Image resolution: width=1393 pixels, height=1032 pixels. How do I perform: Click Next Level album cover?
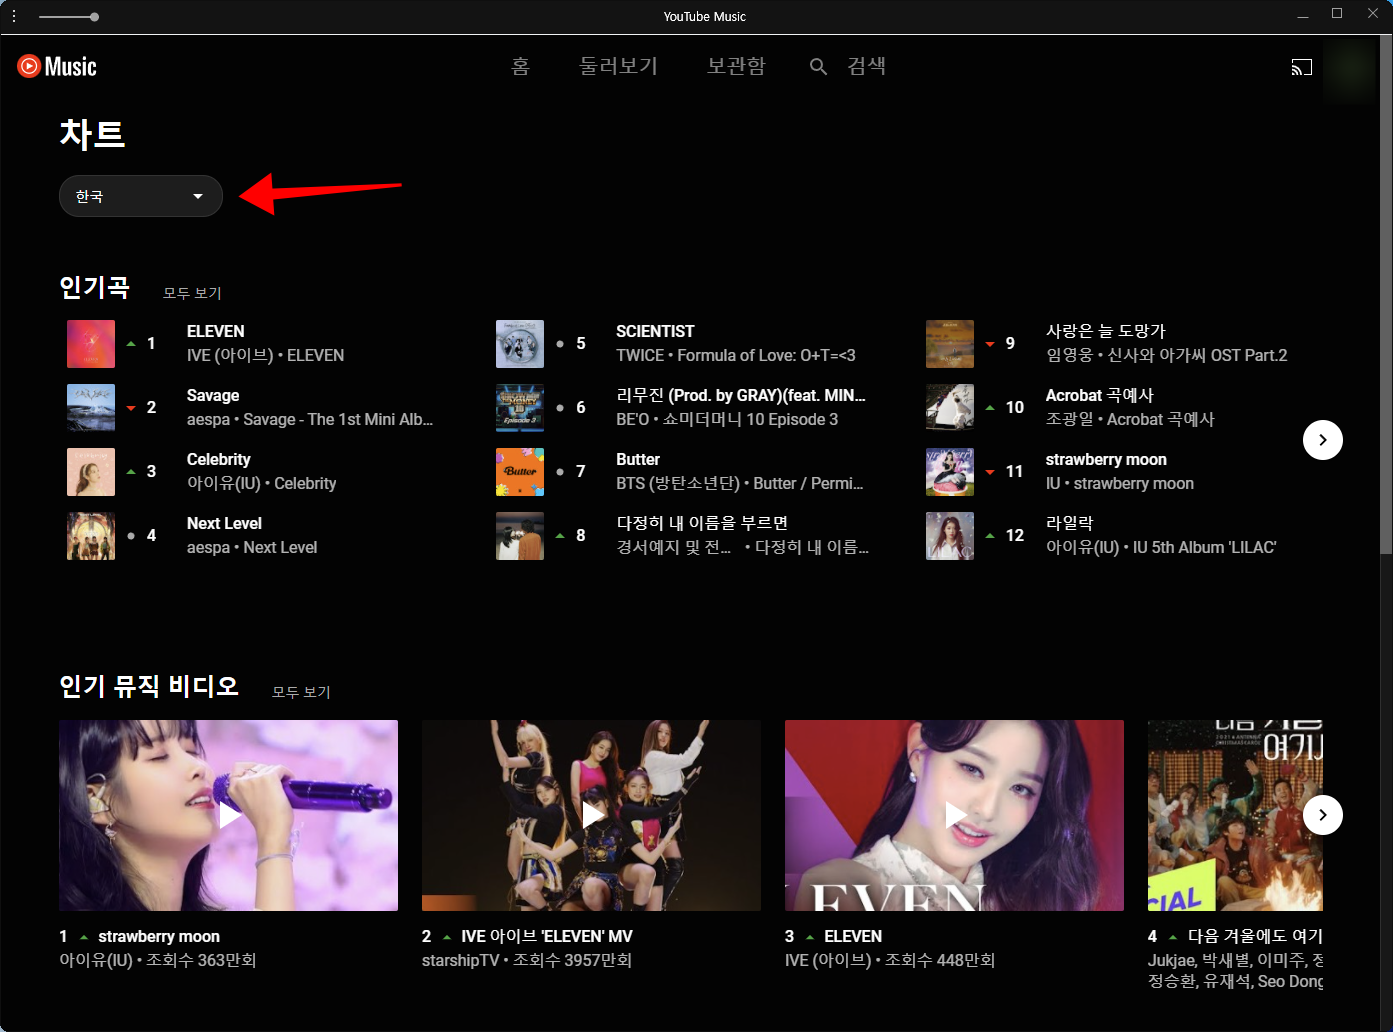click(x=91, y=536)
